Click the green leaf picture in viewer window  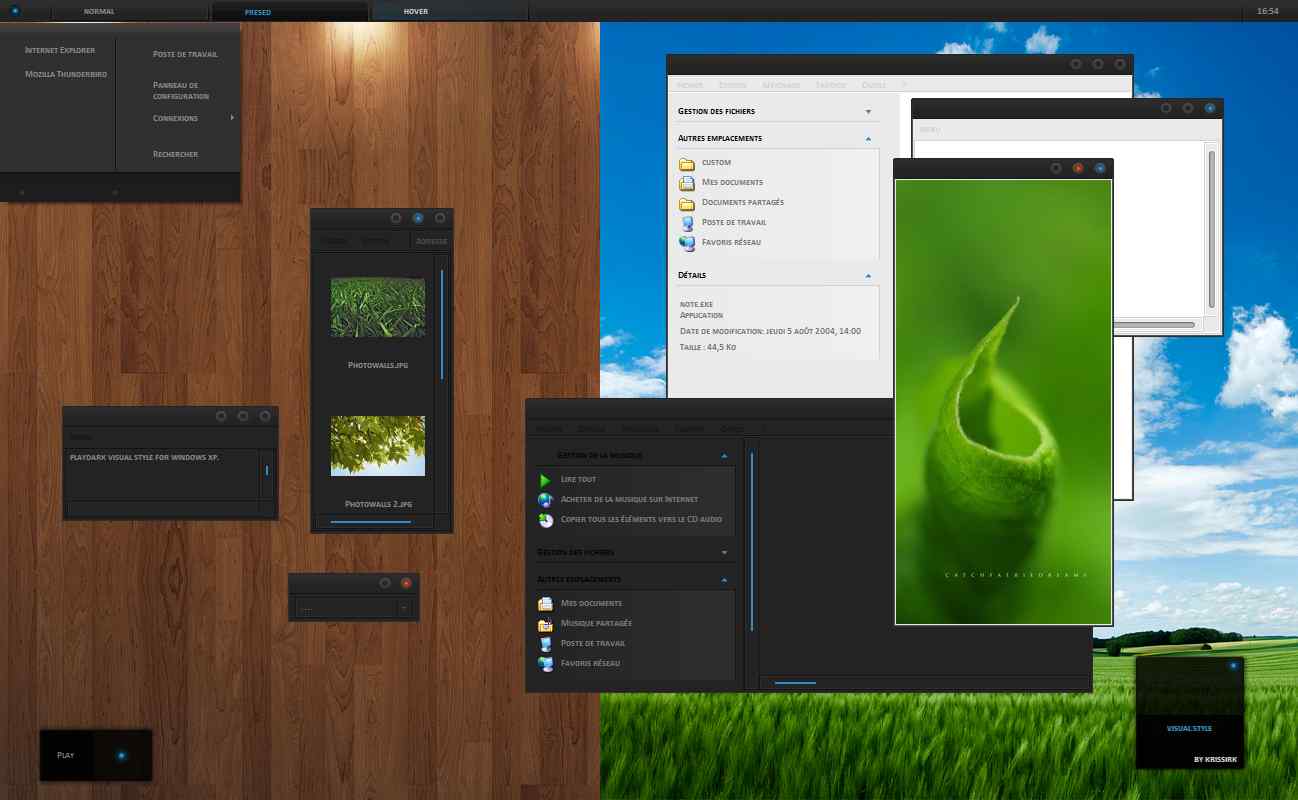(x=1004, y=402)
